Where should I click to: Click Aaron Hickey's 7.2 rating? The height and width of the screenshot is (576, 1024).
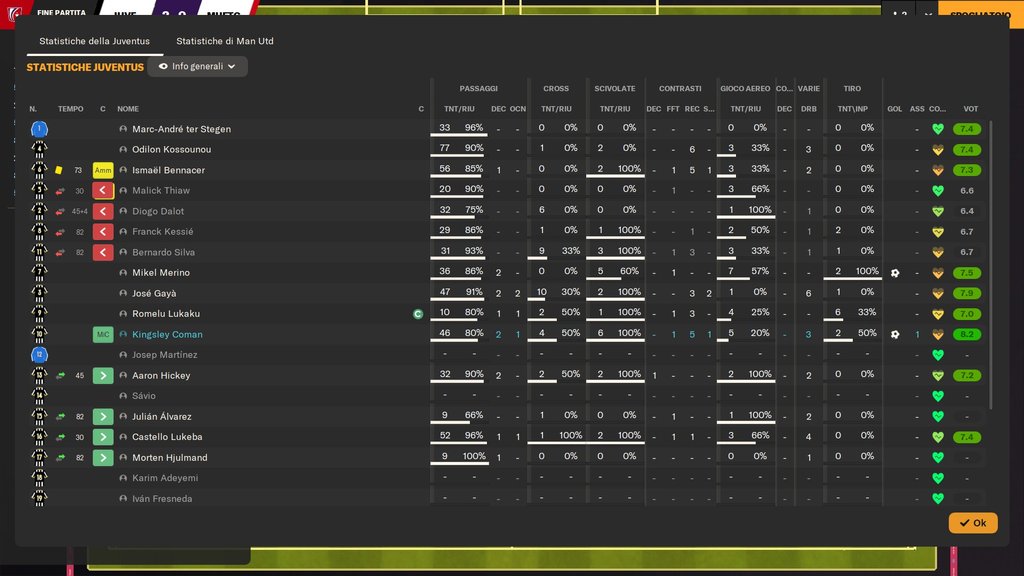967,376
